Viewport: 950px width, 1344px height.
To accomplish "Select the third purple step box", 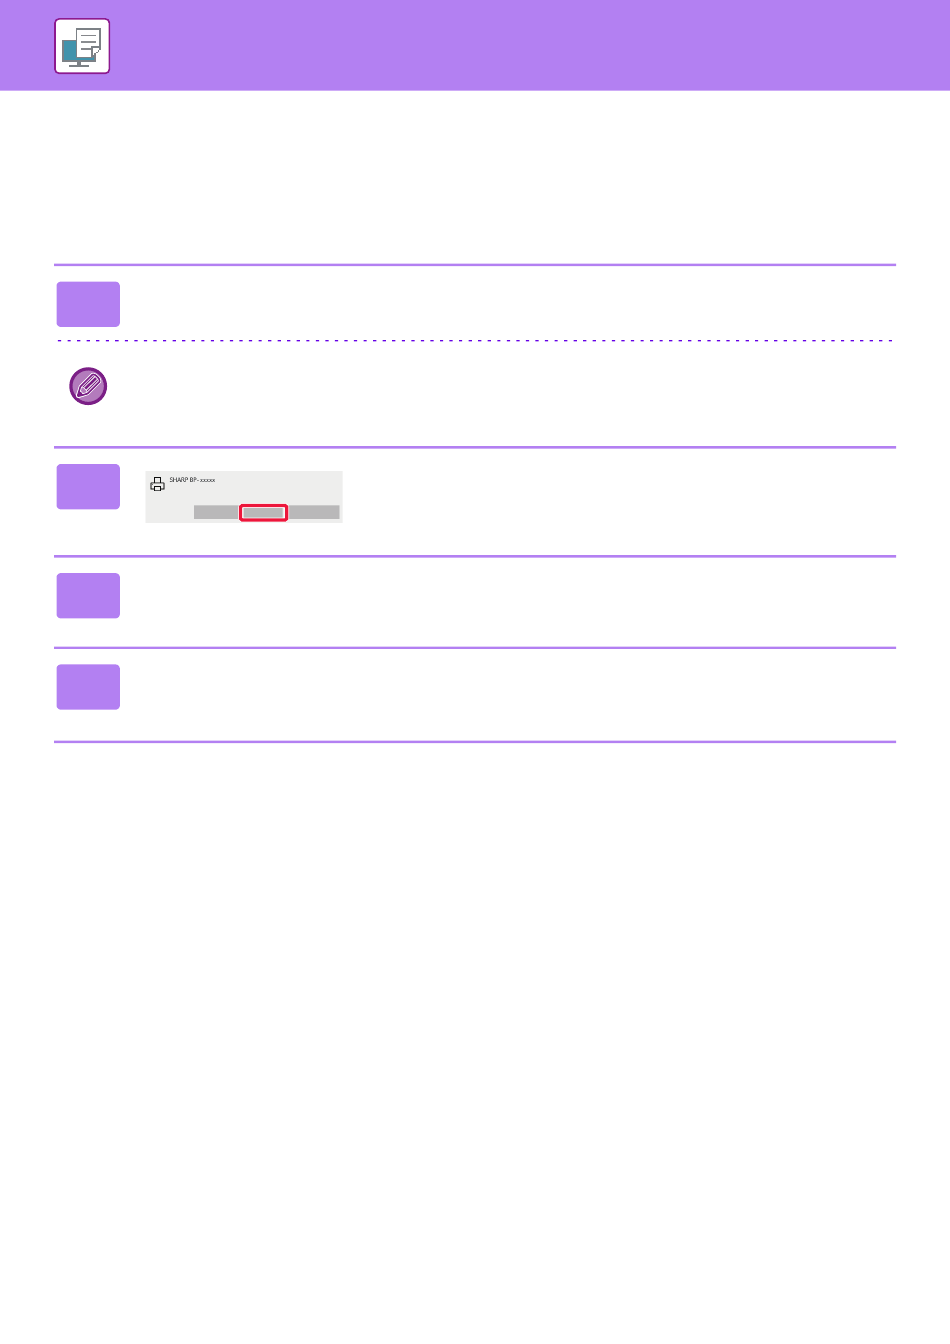I will [x=88, y=596].
